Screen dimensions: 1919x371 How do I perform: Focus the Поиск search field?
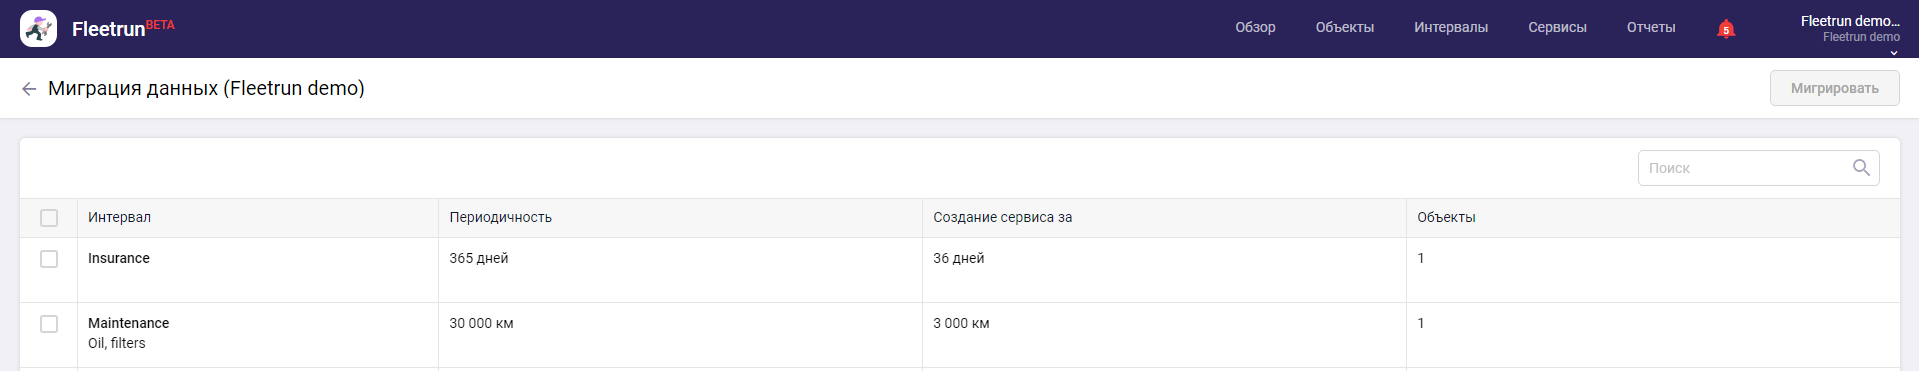point(1758,168)
